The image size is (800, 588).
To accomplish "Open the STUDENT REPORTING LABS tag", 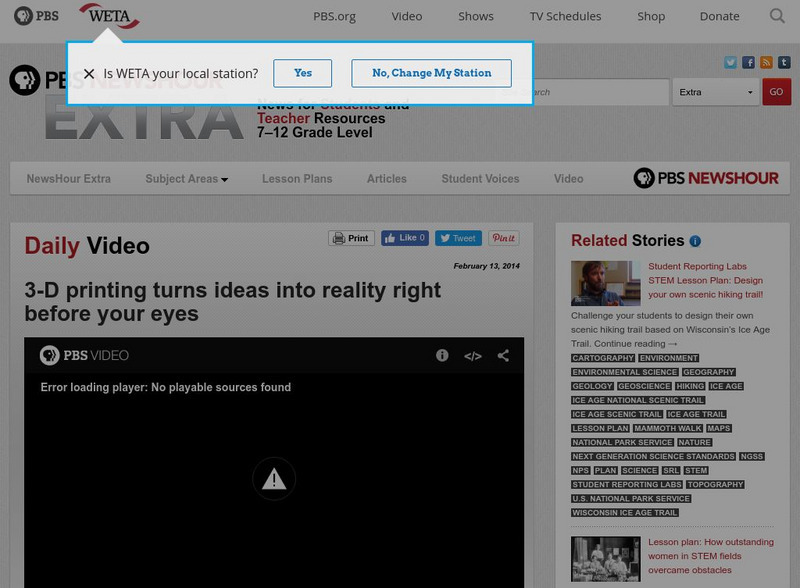I will 627,484.
